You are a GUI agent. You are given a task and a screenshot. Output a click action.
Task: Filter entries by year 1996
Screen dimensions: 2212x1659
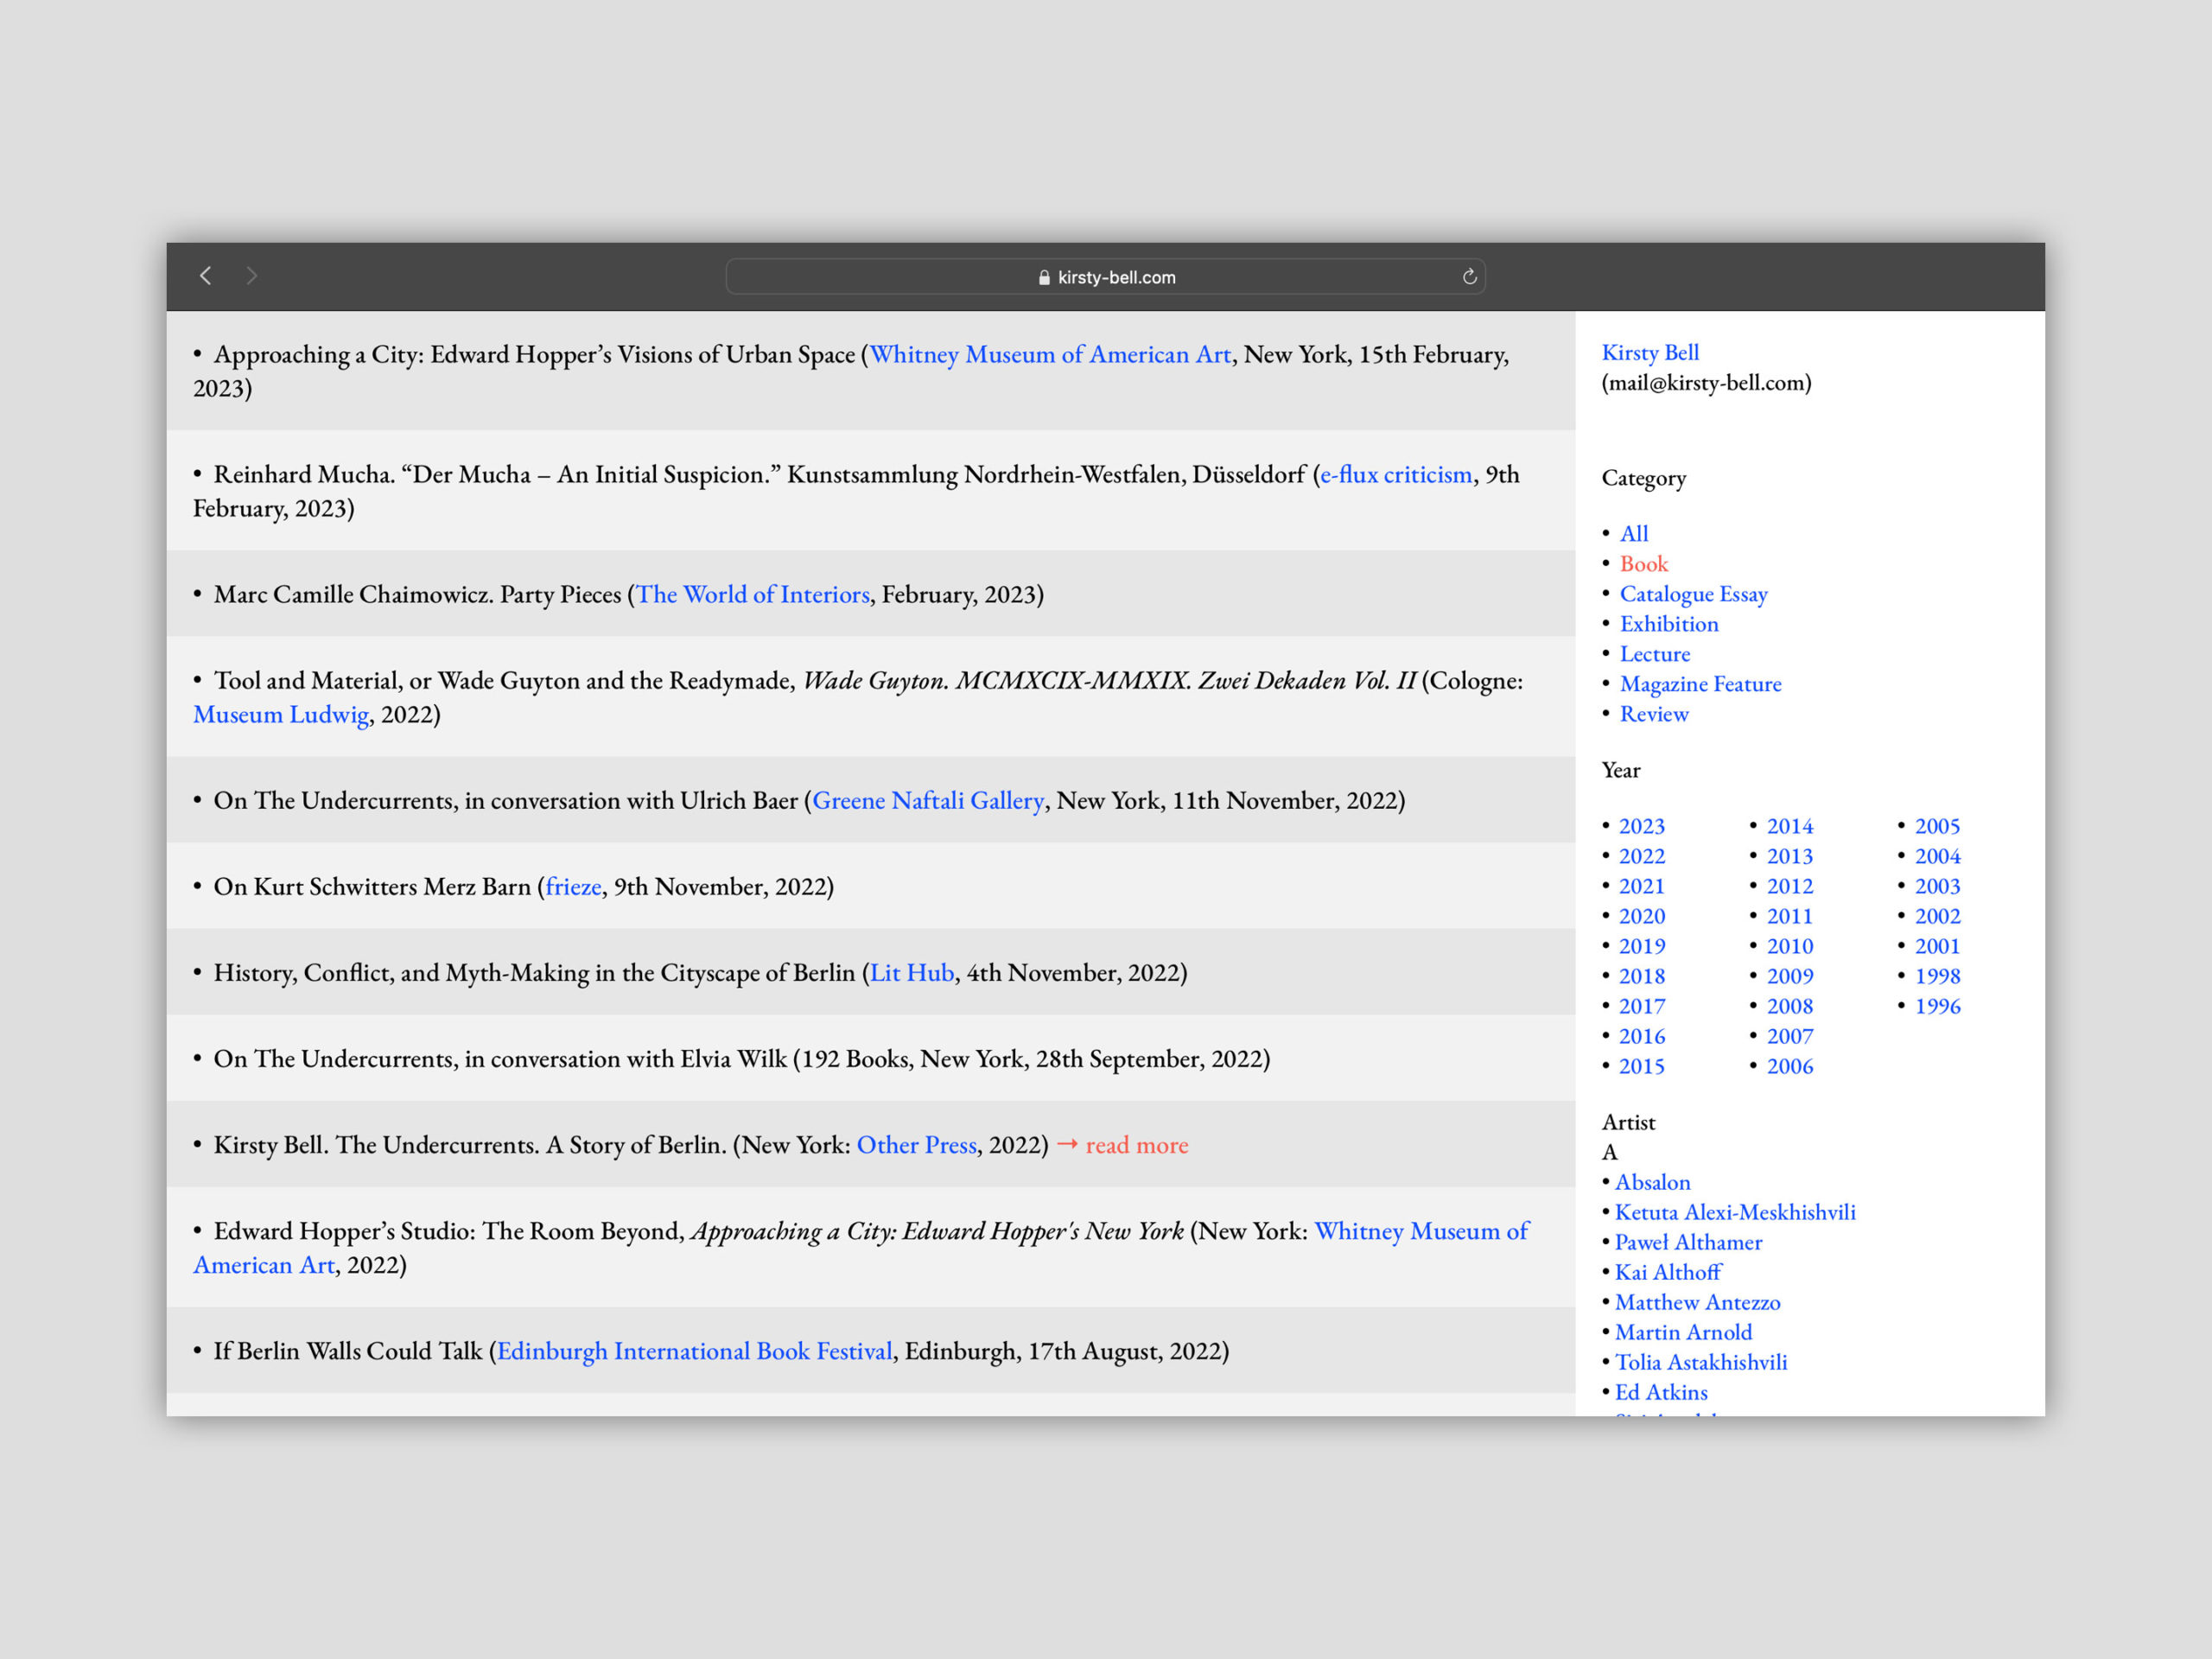click(1938, 1006)
